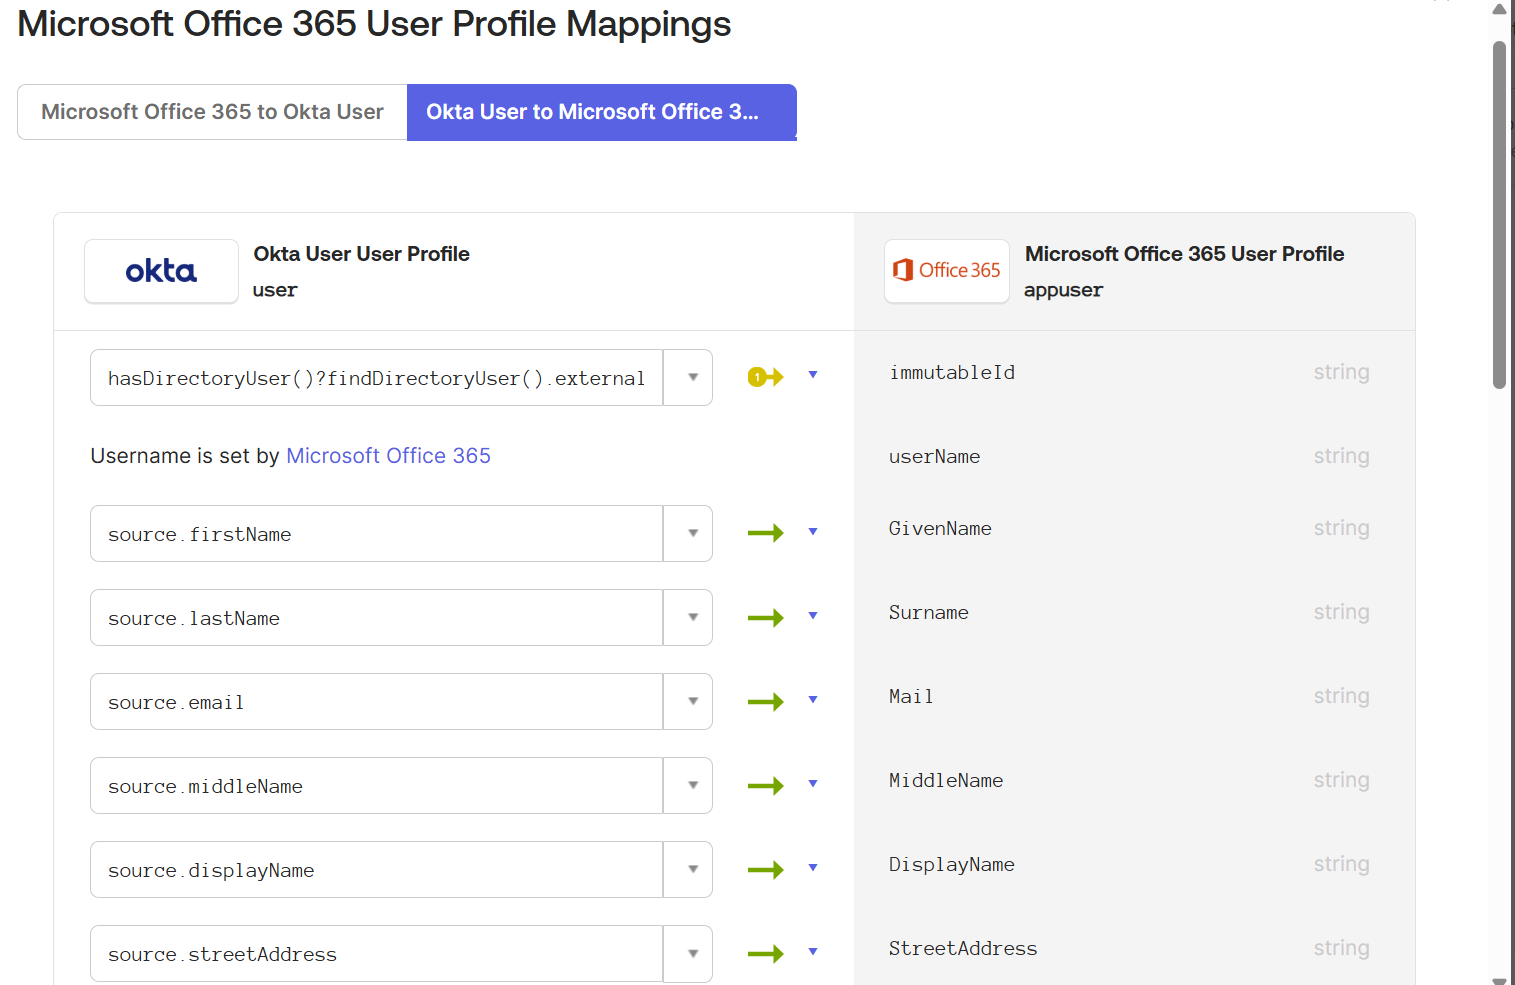Expand the source.middleName field dropdown
Image resolution: width=1515 pixels, height=985 pixels.
688,785
